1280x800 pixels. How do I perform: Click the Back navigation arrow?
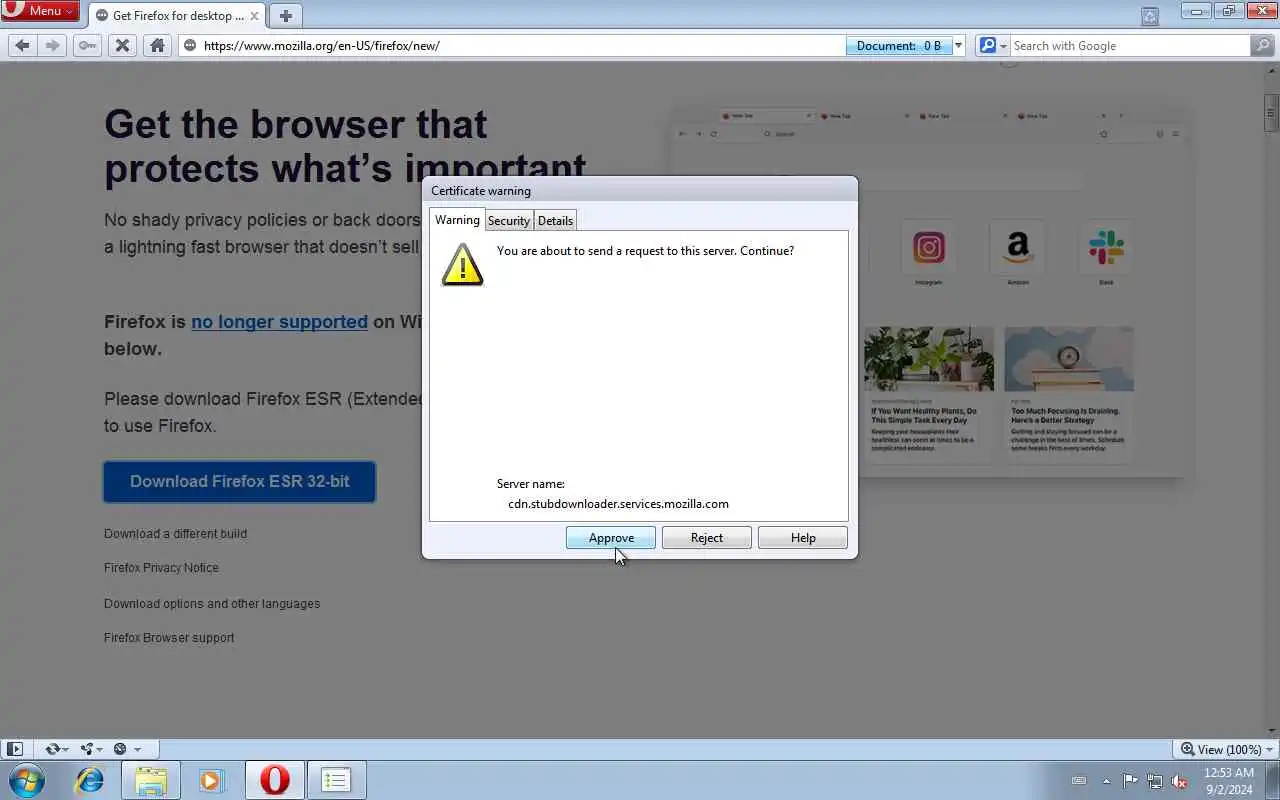(22, 46)
